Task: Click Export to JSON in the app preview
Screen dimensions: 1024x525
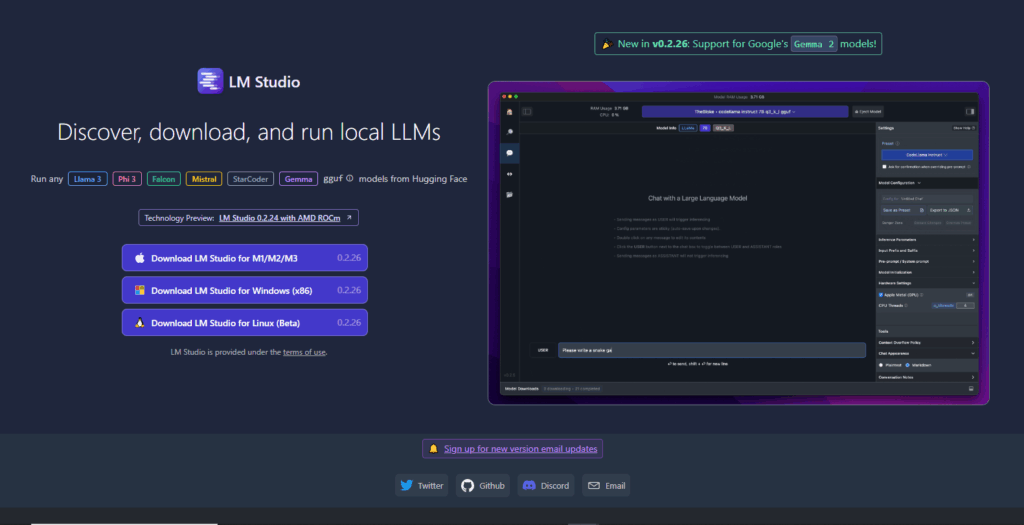Action: click(950, 210)
